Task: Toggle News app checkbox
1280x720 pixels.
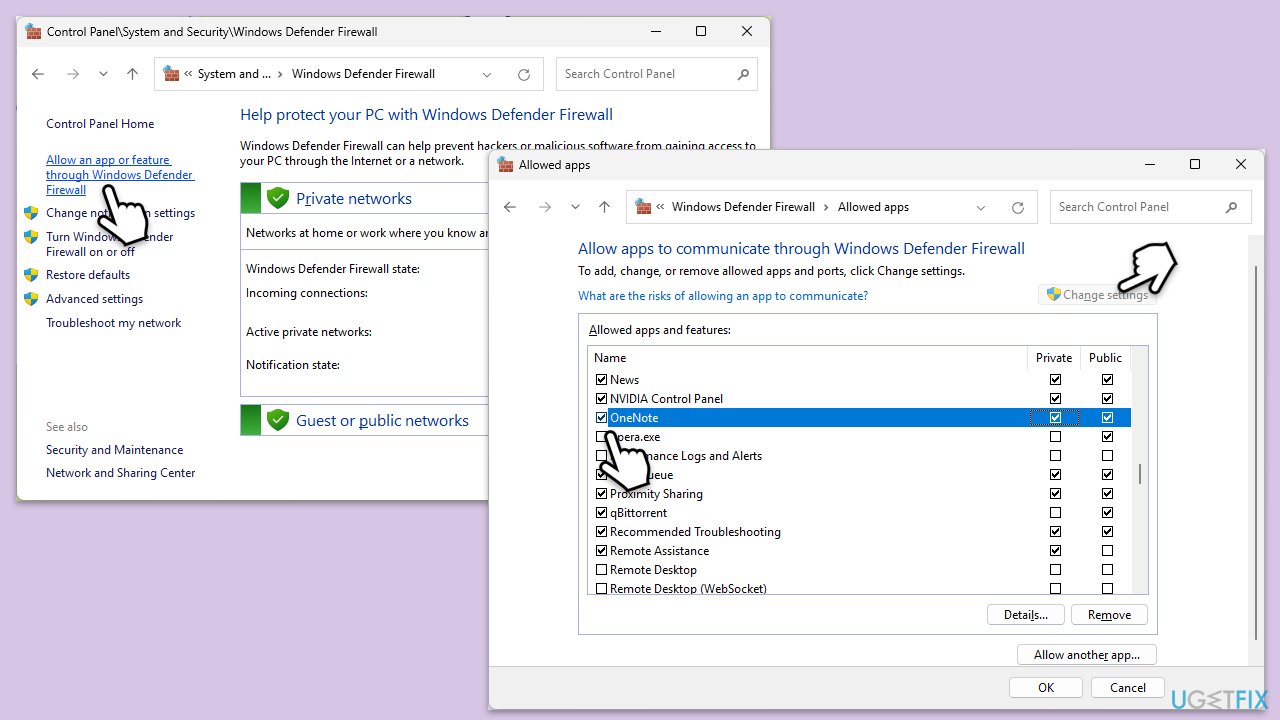Action: tap(602, 380)
